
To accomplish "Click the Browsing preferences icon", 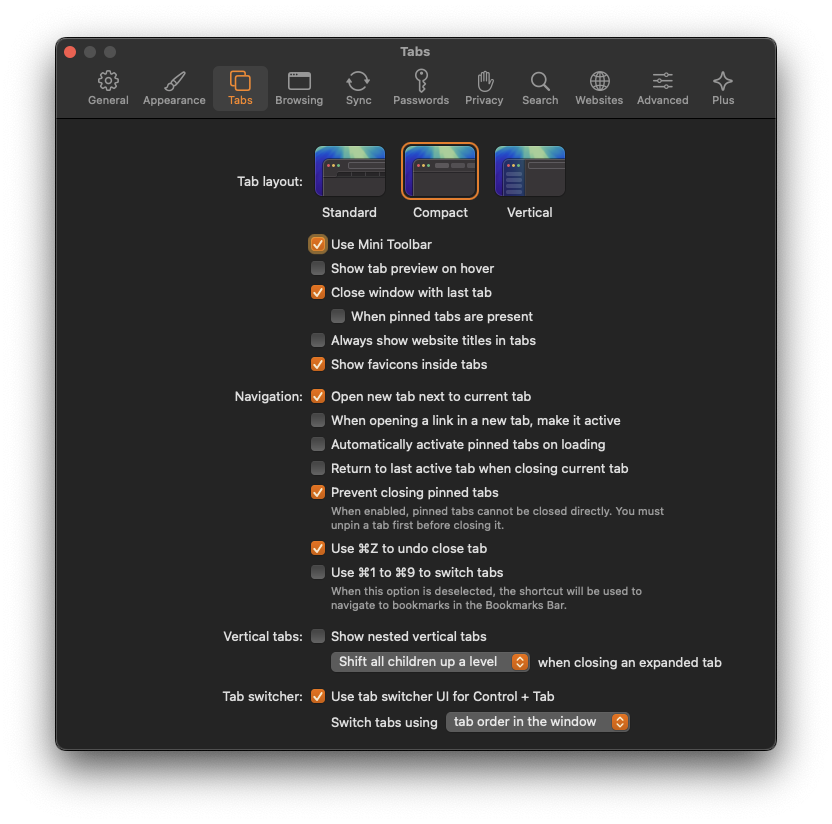I will 299,80.
